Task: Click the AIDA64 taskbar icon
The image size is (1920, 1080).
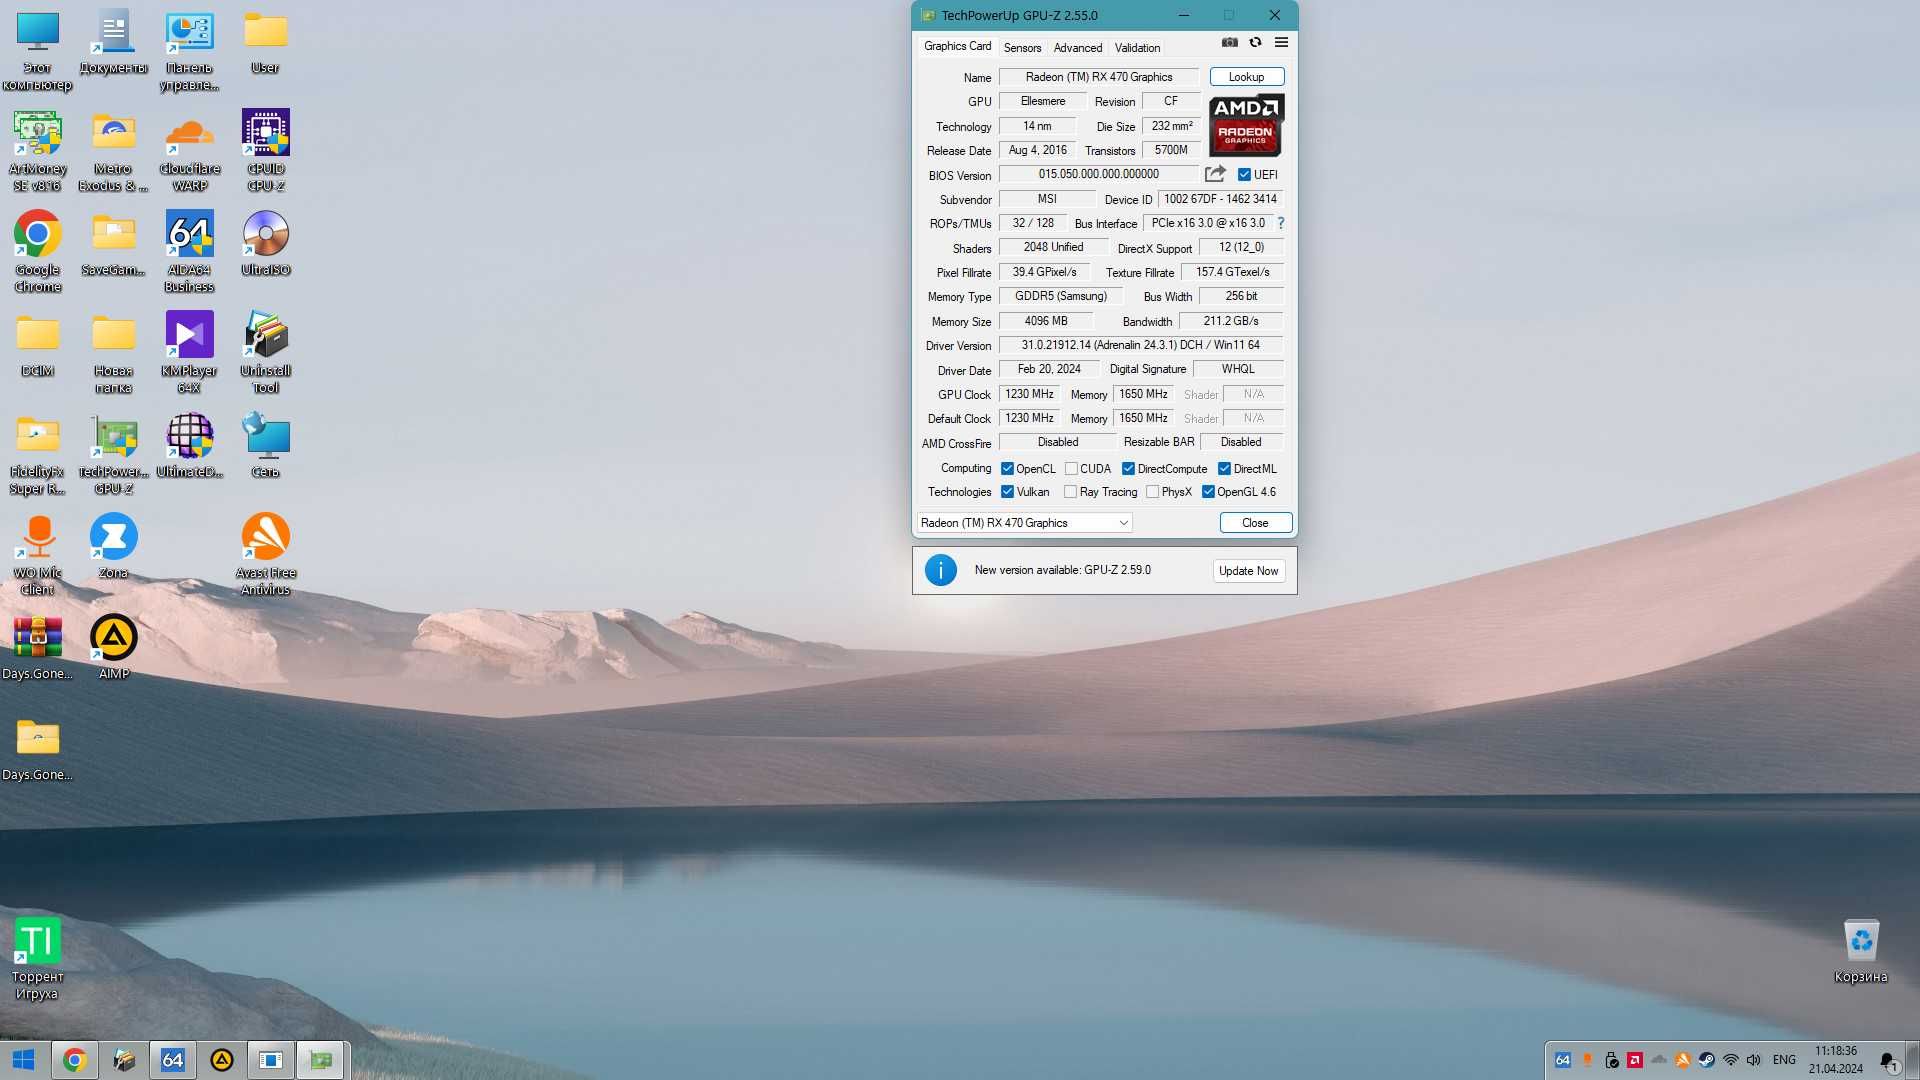Action: tap(172, 1060)
